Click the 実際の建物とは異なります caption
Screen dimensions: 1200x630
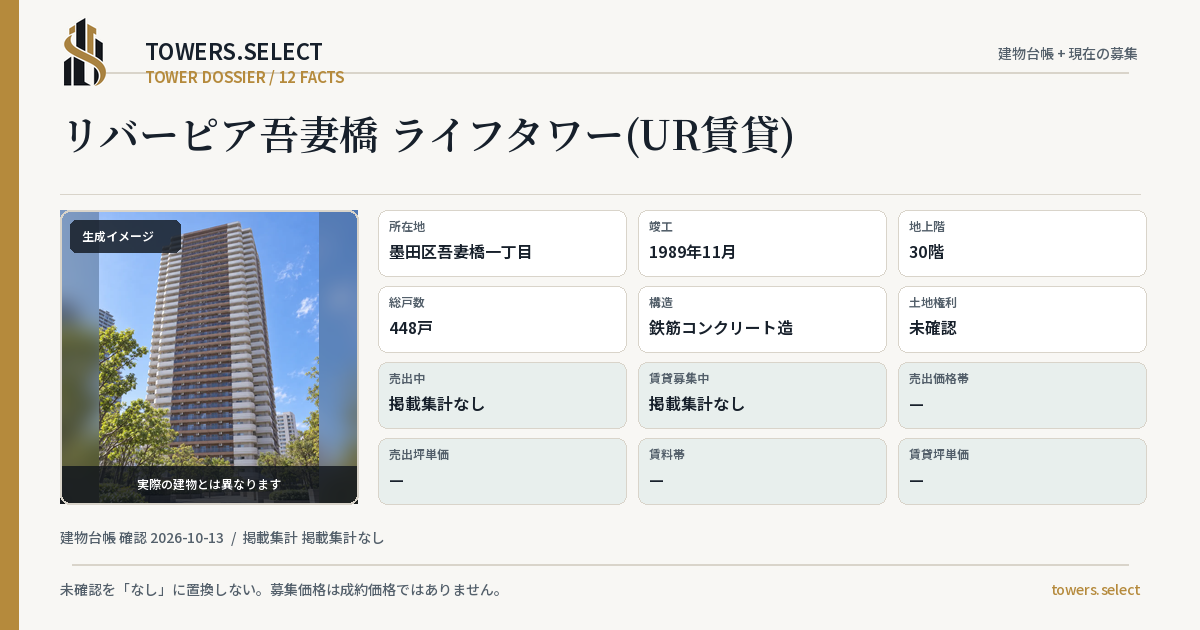(x=209, y=484)
